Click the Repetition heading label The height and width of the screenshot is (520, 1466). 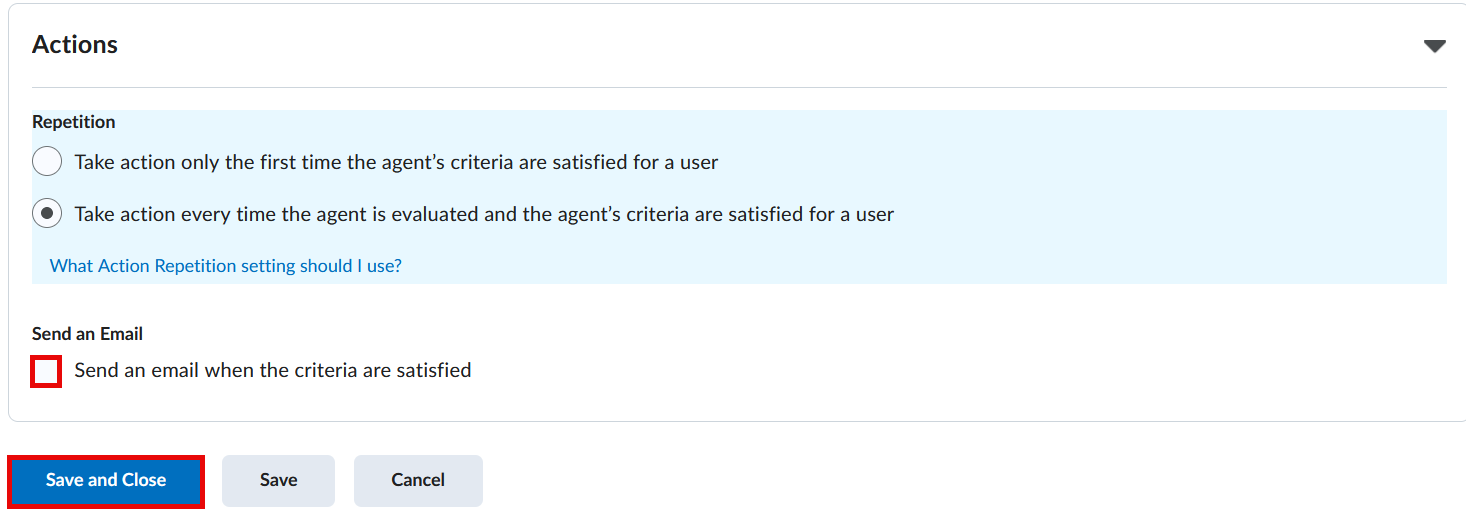point(74,122)
